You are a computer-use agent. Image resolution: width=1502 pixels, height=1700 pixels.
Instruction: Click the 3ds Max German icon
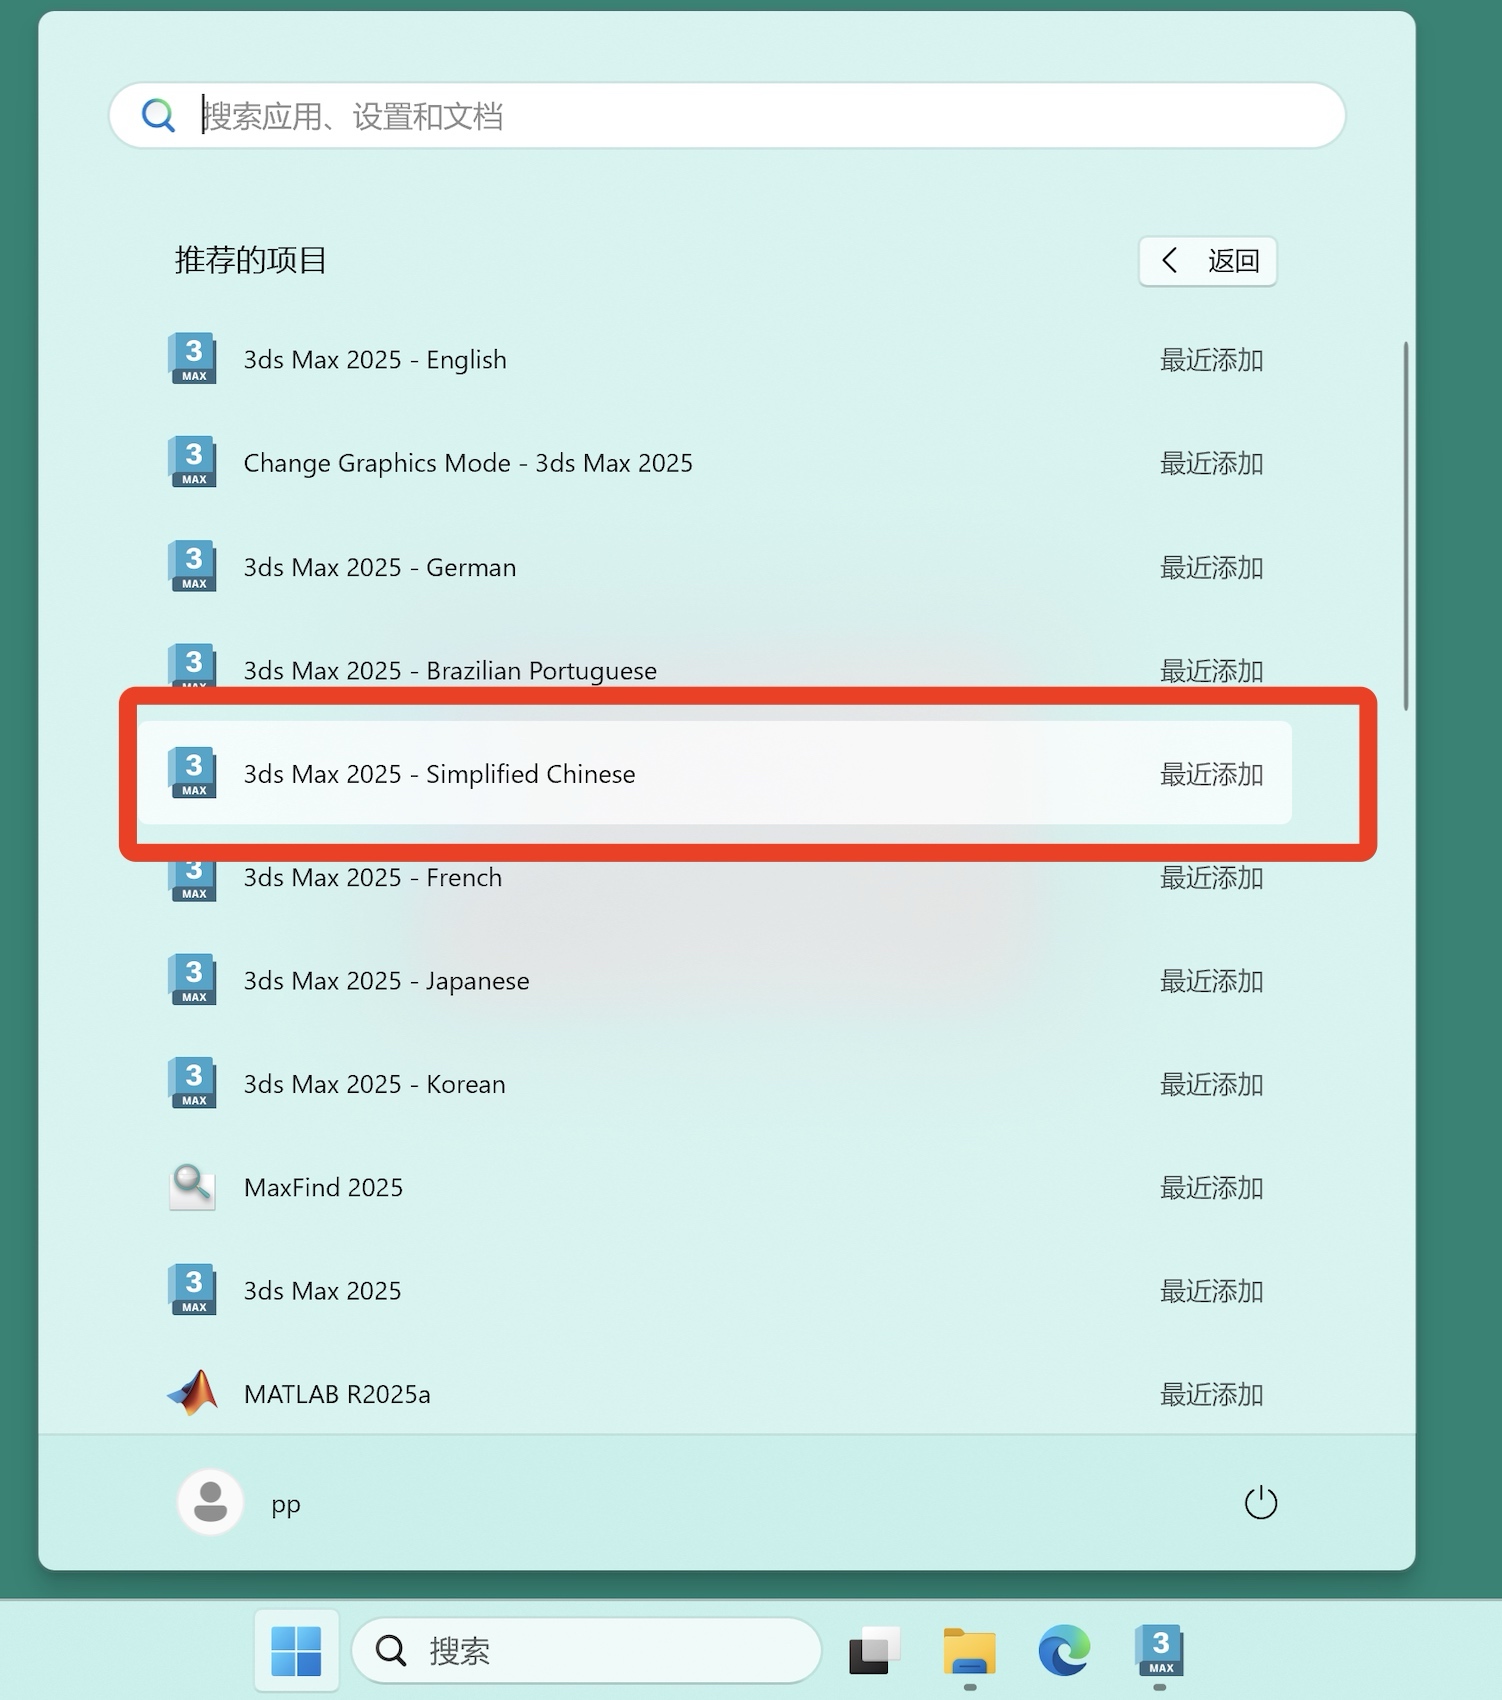(x=193, y=566)
